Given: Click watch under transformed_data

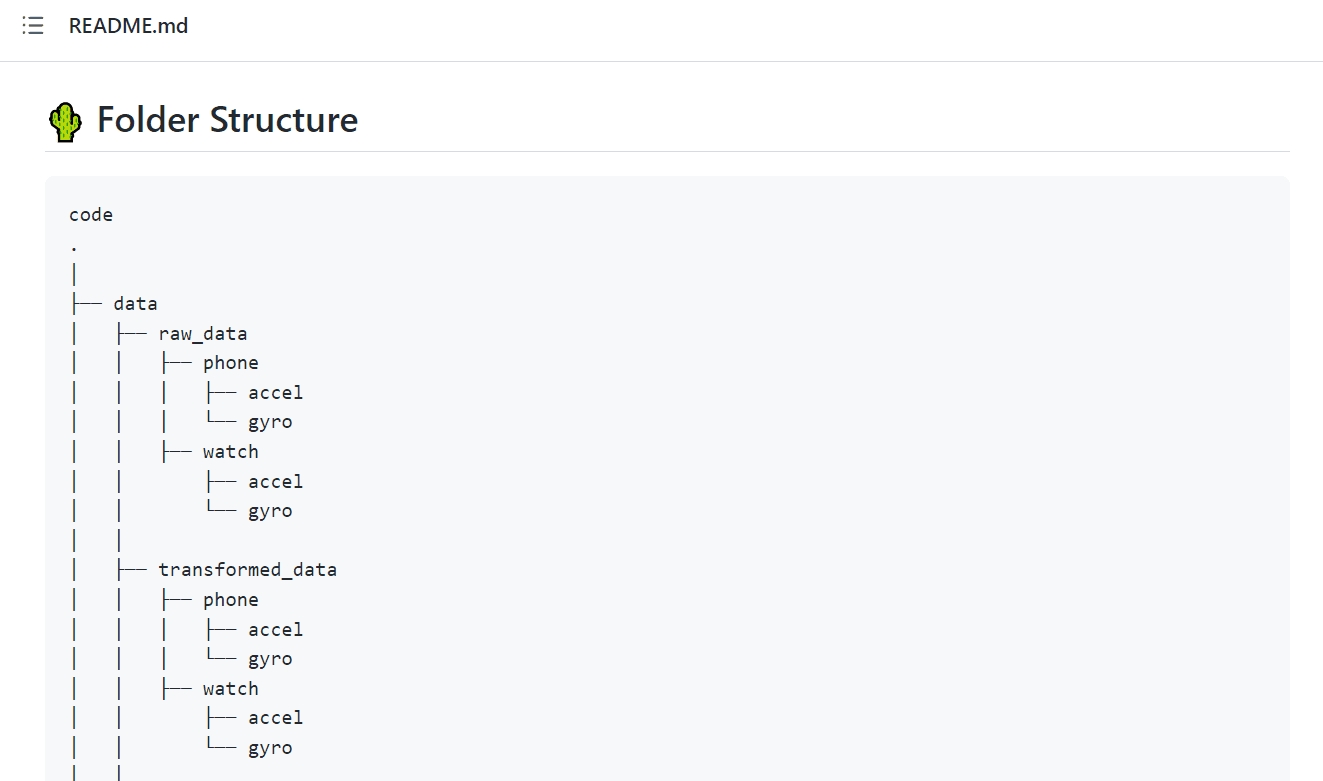Looking at the screenshot, I should (230, 688).
